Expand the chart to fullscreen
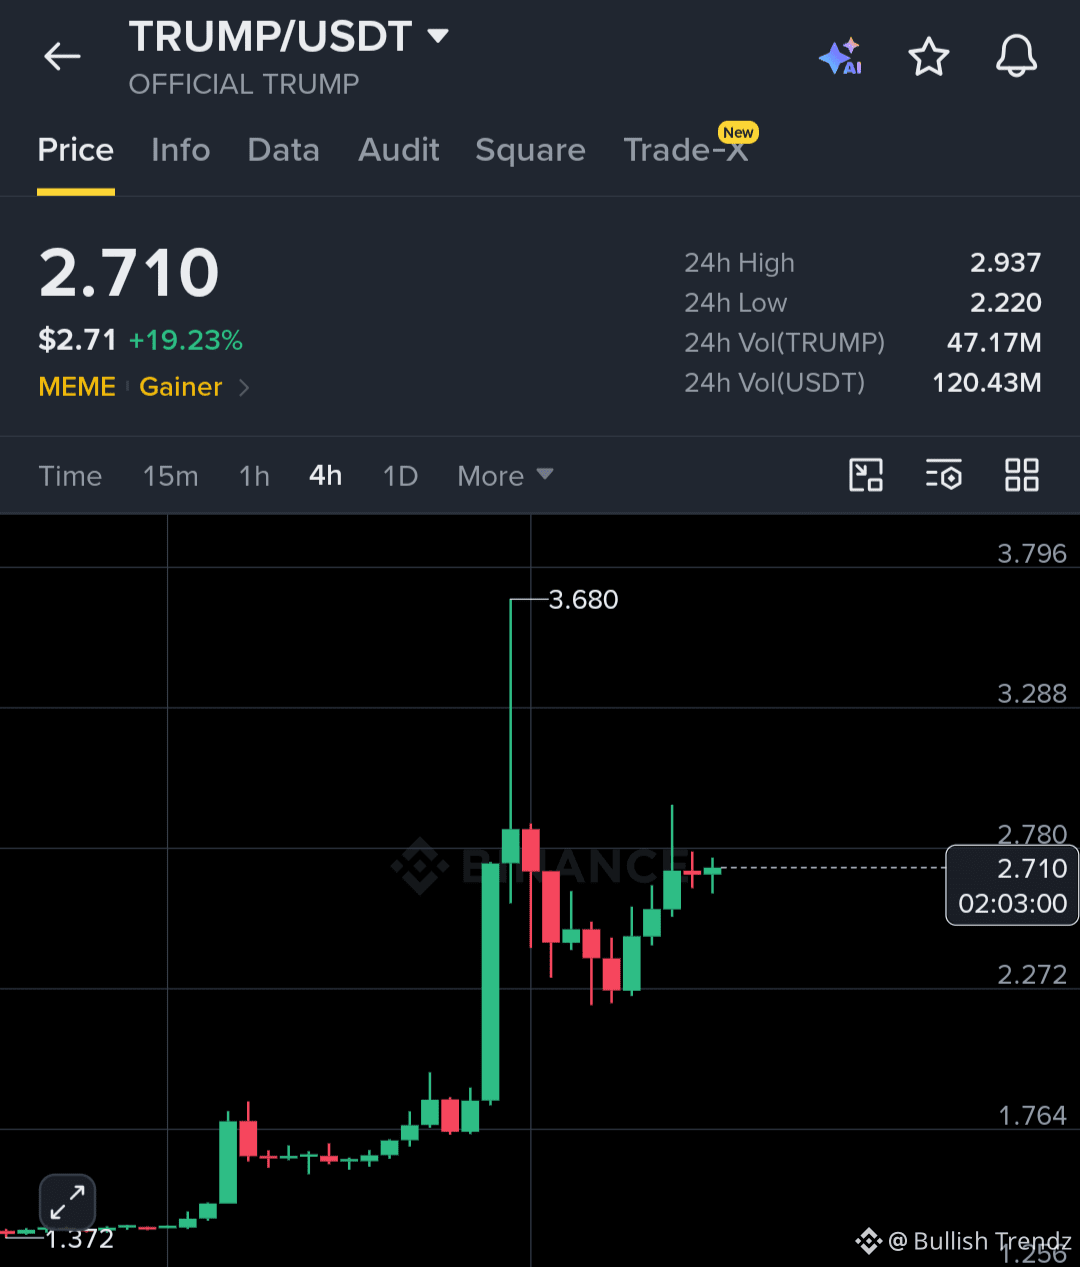The width and height of the screenshot is (1080, 1267). [x=67, y=1202]
